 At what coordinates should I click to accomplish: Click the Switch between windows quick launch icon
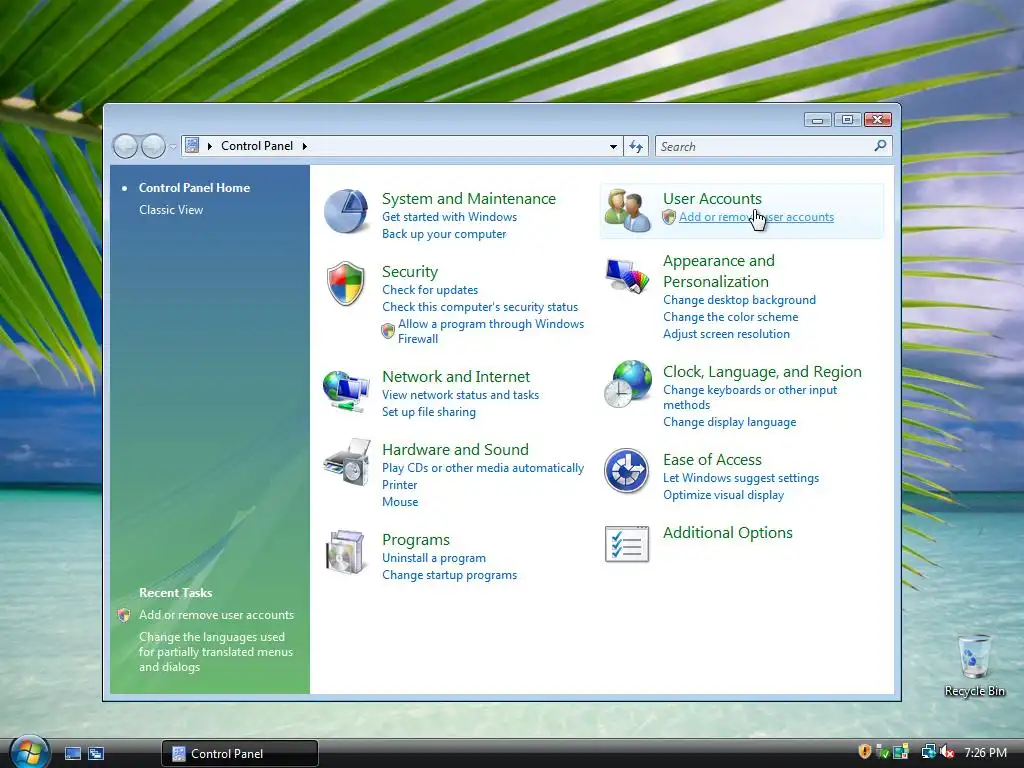click(96, 754)
